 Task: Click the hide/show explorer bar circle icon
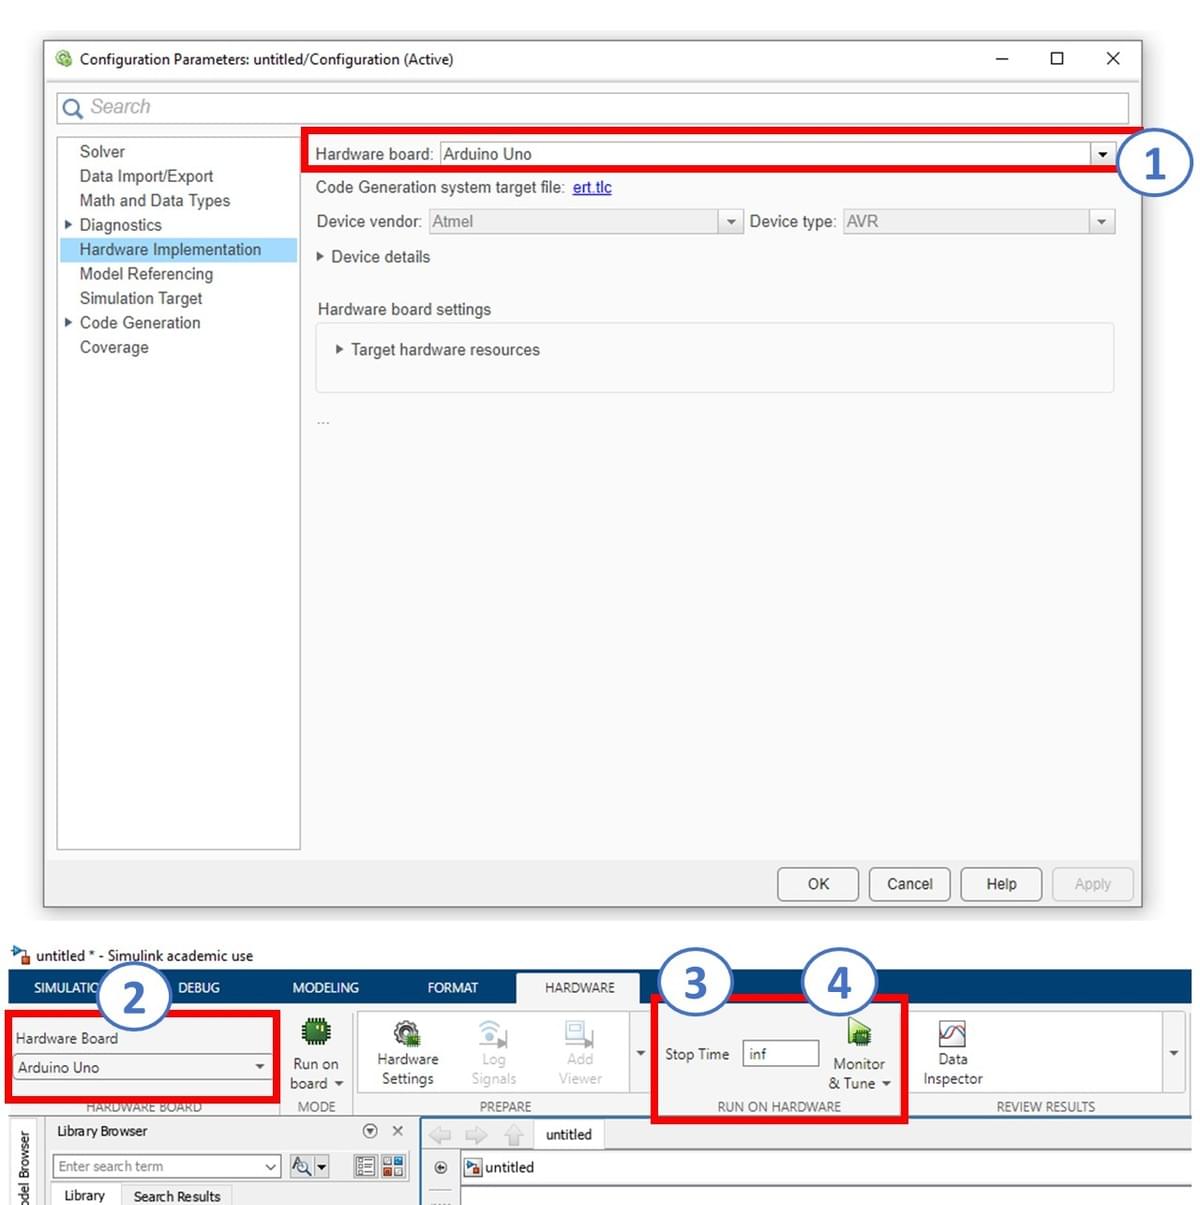coord(440,1167)
